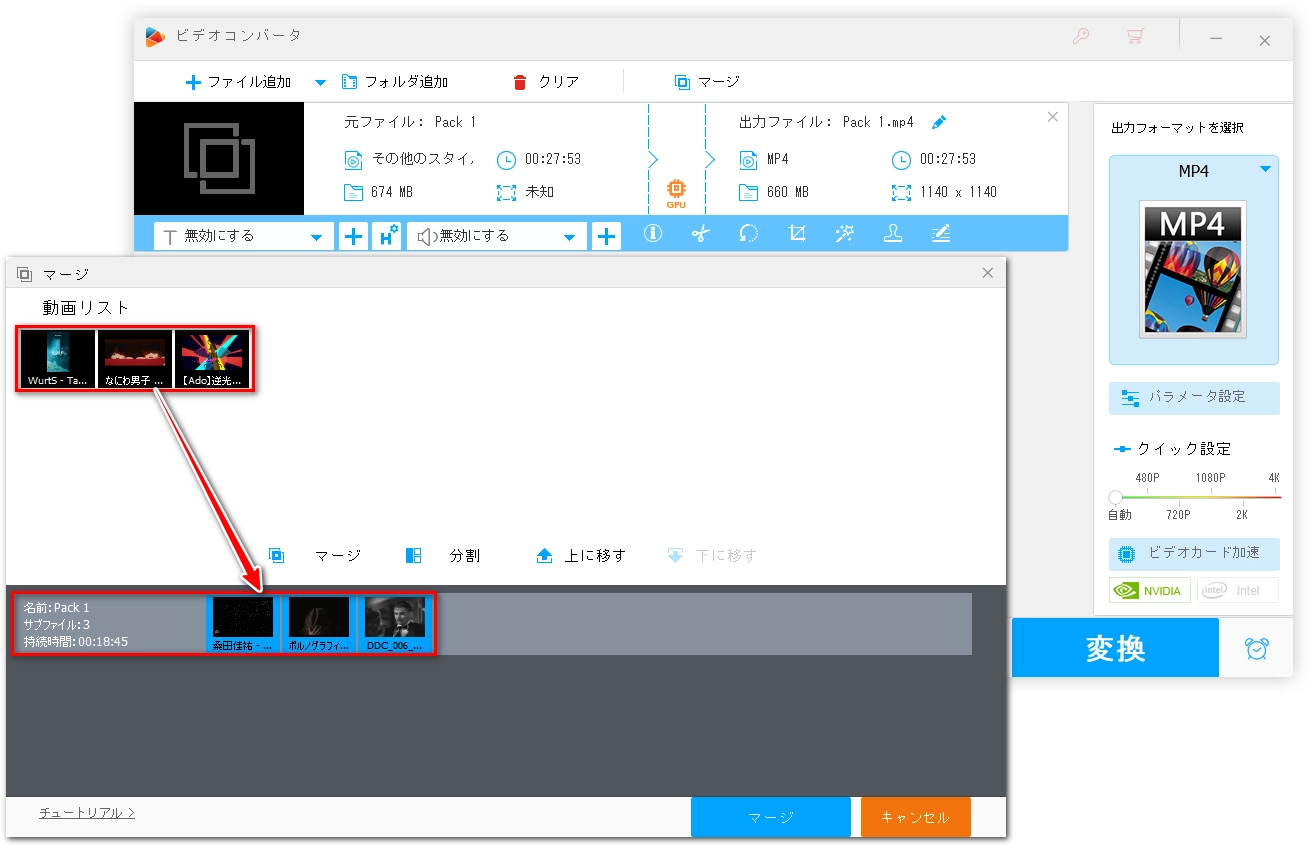This screenshot has width=1311, height=845.
Task: Click the source size 674 MB
Action: (x=392, y=192)
